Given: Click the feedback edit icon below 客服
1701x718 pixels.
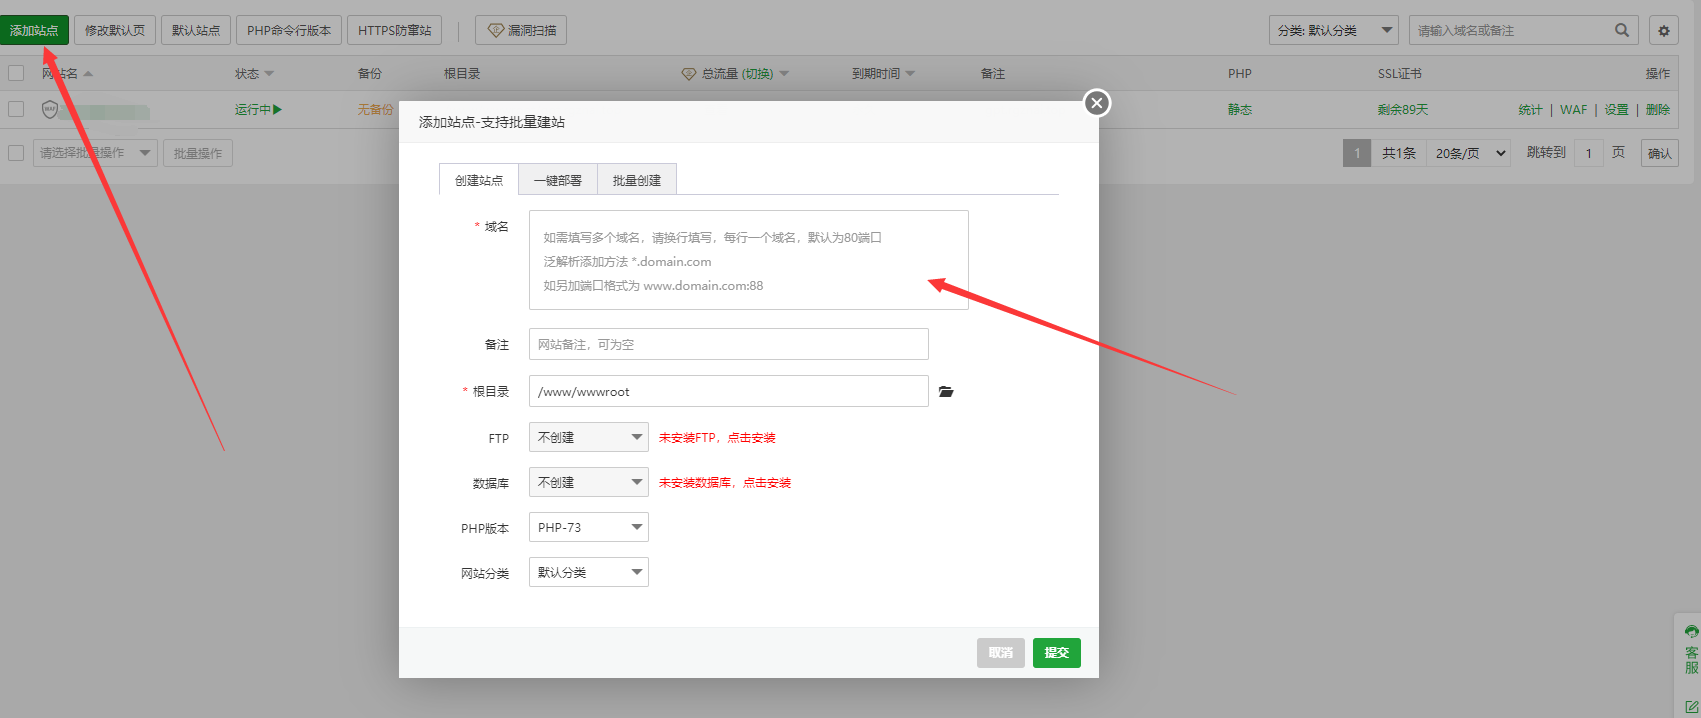Looking at the screenshot, I should (1691, 706).
